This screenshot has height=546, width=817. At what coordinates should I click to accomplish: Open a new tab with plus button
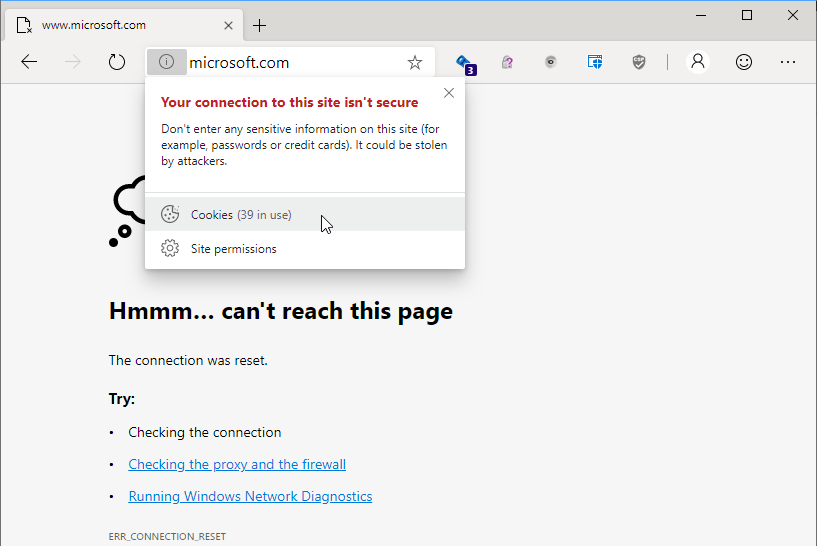pyautogui.click(x=260, y=25)
